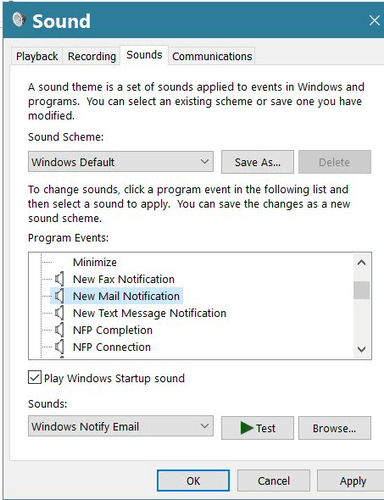
Task: Select New Fax Notification event
Action: click(x=124, y=279)
